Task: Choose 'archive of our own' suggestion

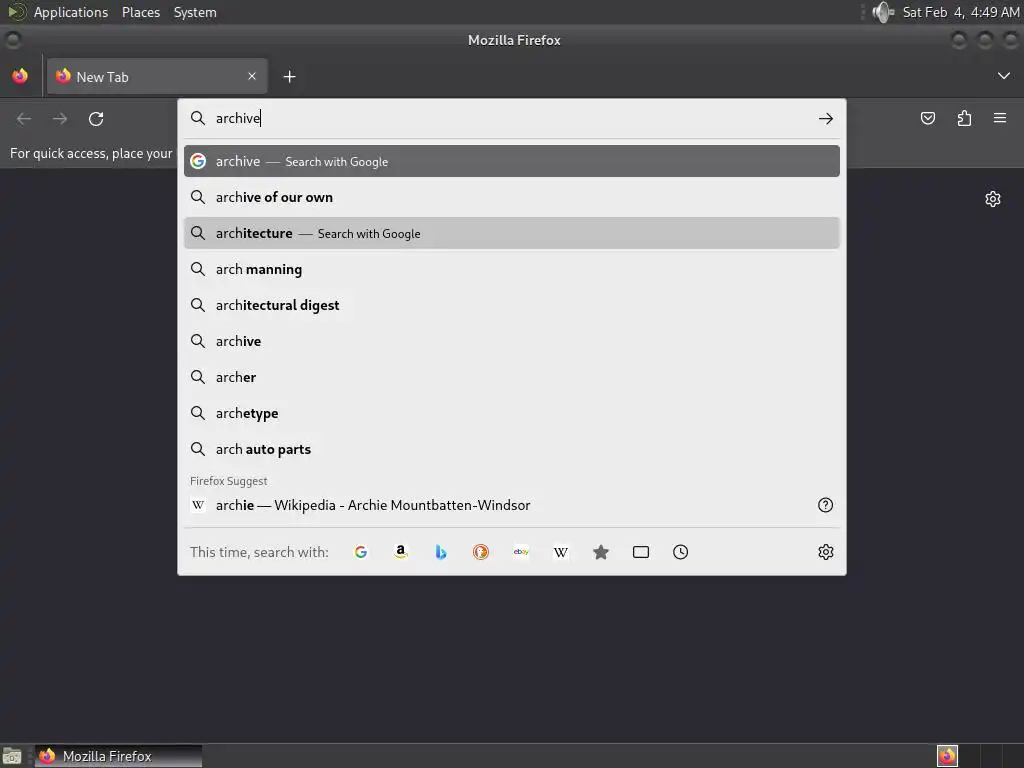Action: [512, 197]
